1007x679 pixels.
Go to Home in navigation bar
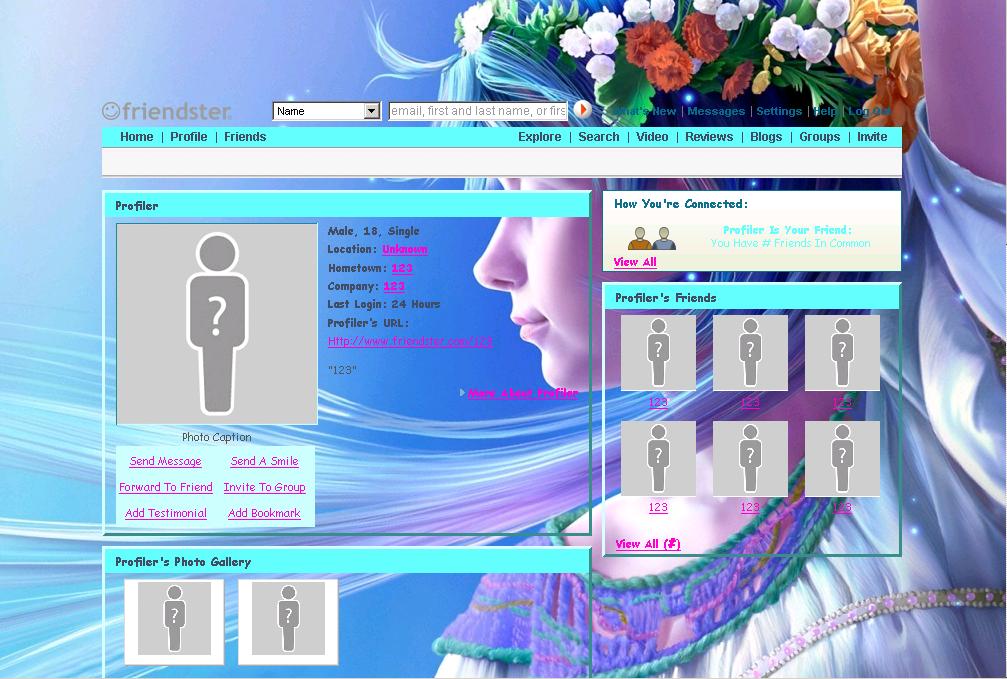point(137,137)
